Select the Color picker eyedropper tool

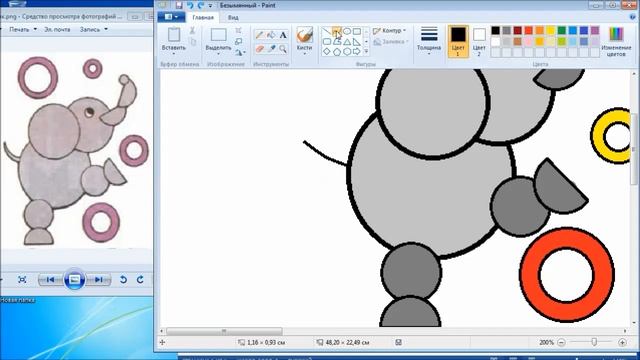[271, 49]
